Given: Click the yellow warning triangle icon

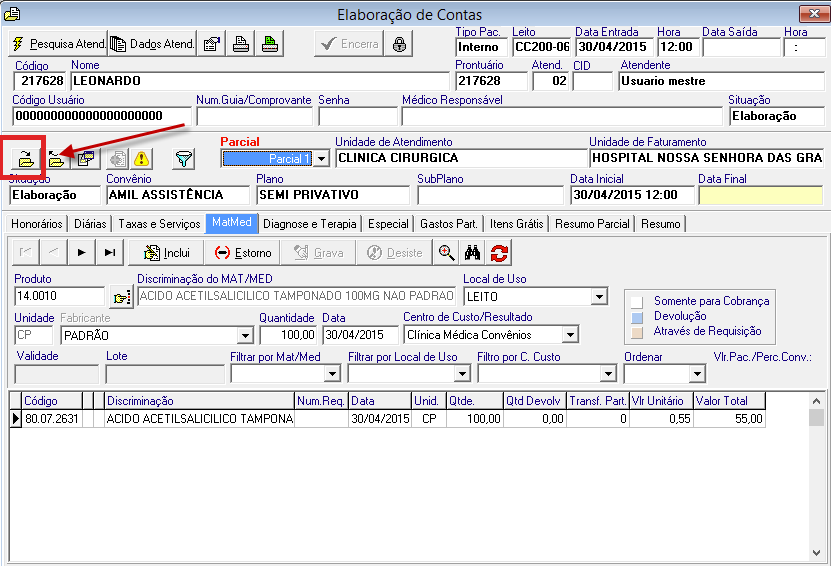Looking at the screenshot, I should [x=142, y=158].
